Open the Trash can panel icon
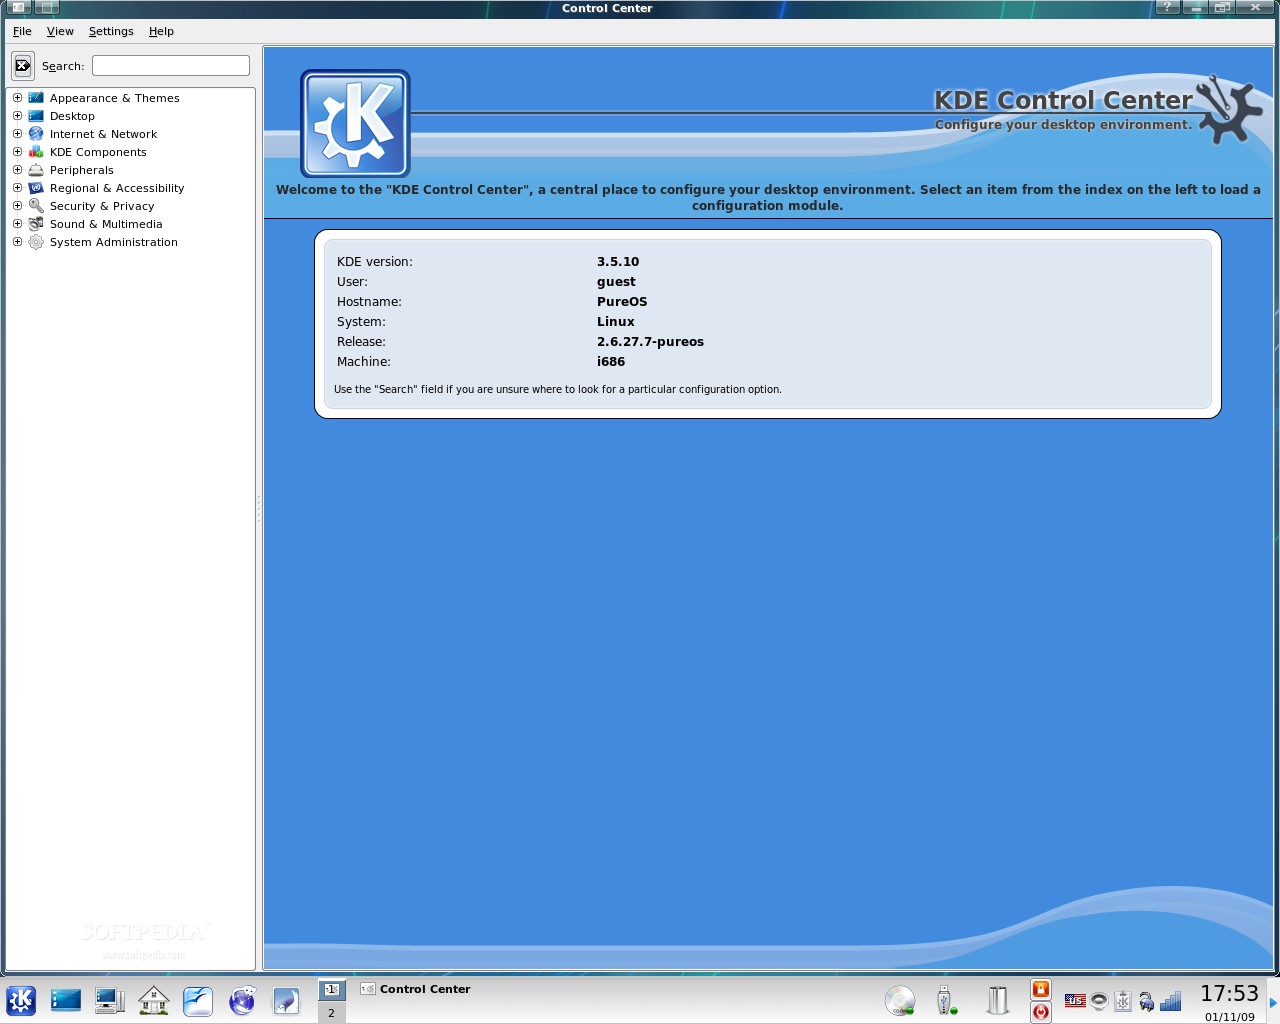Screen dimensions: 1280x1024 click(998, 1000)
